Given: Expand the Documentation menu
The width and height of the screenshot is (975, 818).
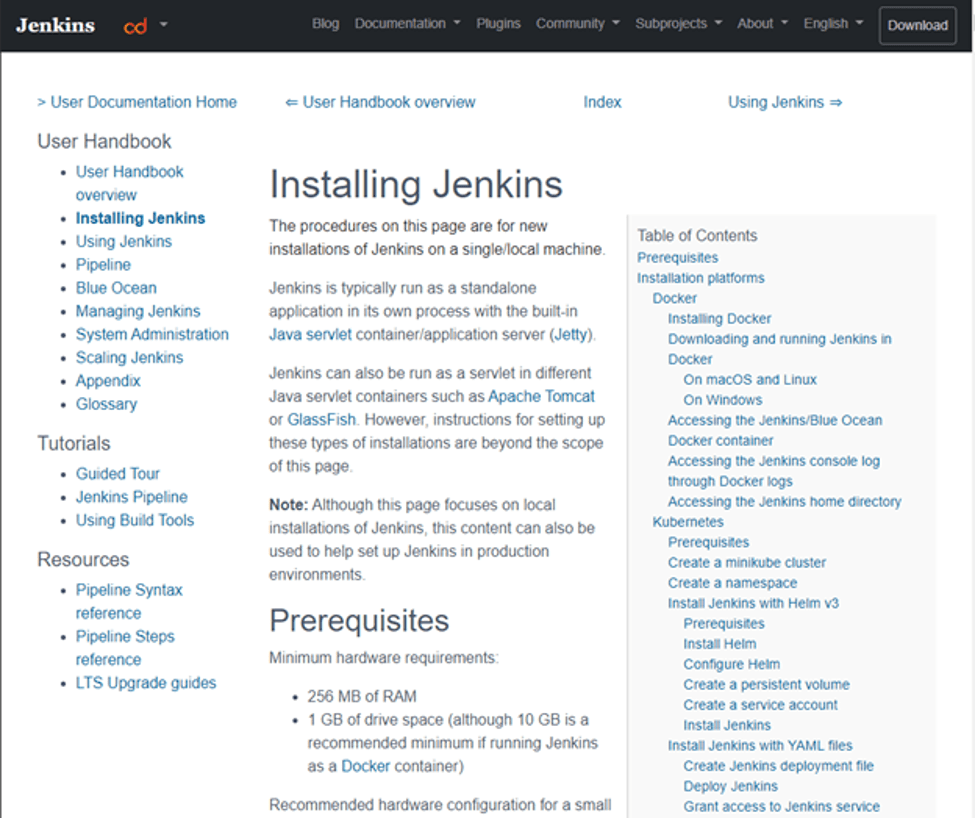Looking at the screenshot, I should click(406, 24).
